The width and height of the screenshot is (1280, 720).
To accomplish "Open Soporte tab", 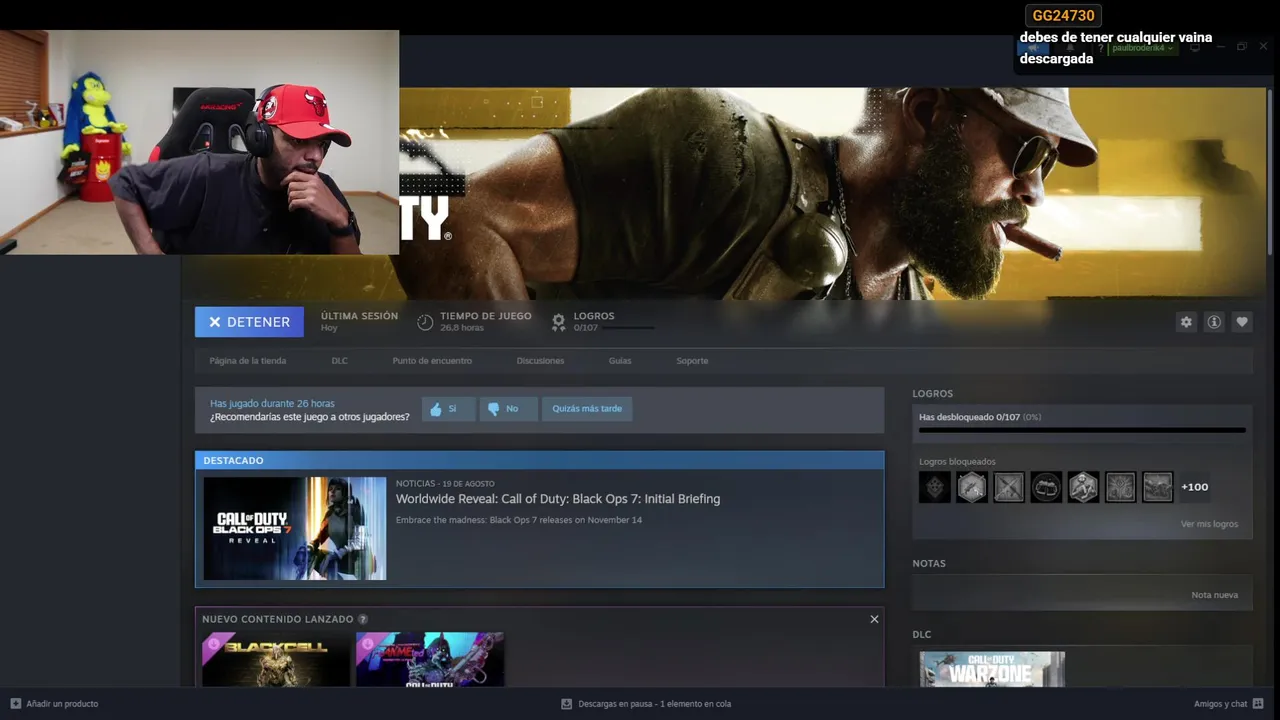I will tap(692, 361).
